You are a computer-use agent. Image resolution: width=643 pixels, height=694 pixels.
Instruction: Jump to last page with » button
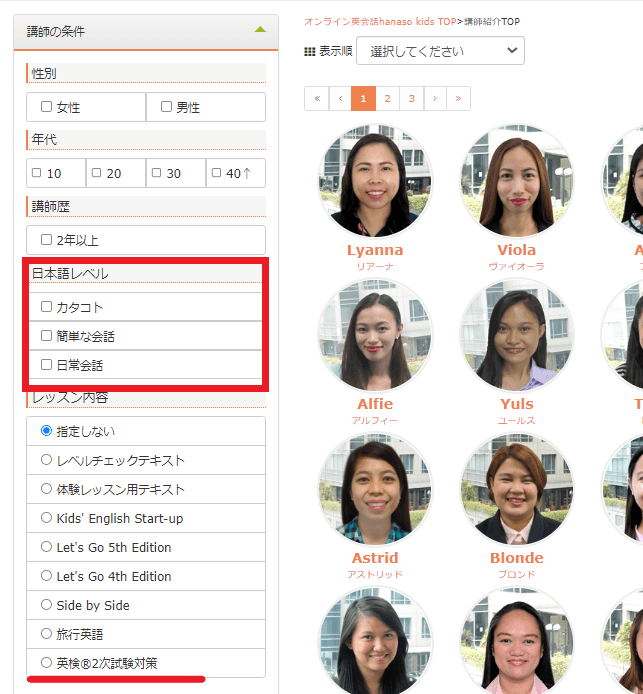pyautogui.click(x=458, y=98)
